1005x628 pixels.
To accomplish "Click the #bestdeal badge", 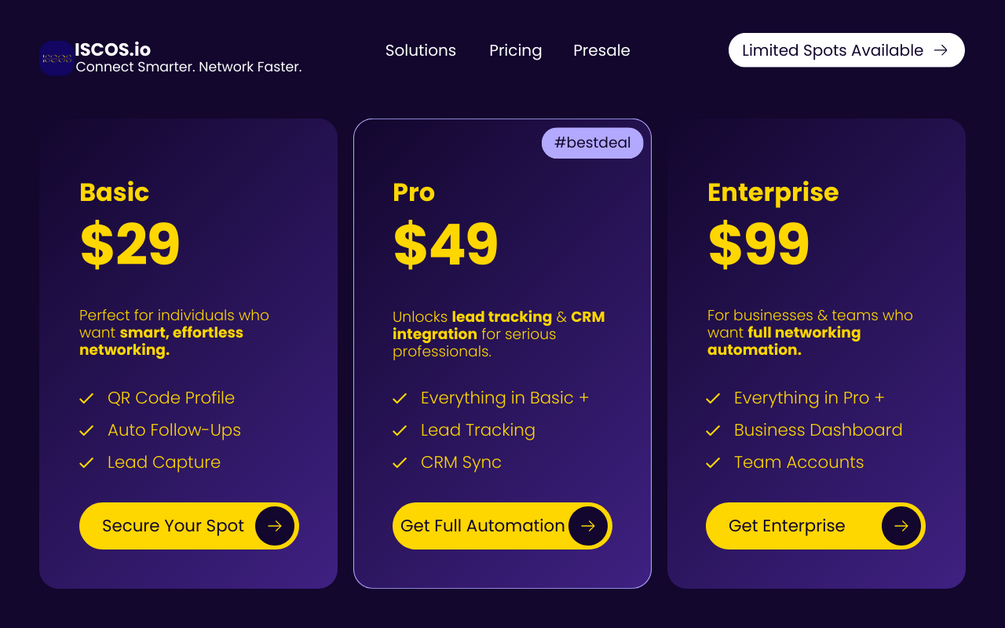I will (592, 143).
